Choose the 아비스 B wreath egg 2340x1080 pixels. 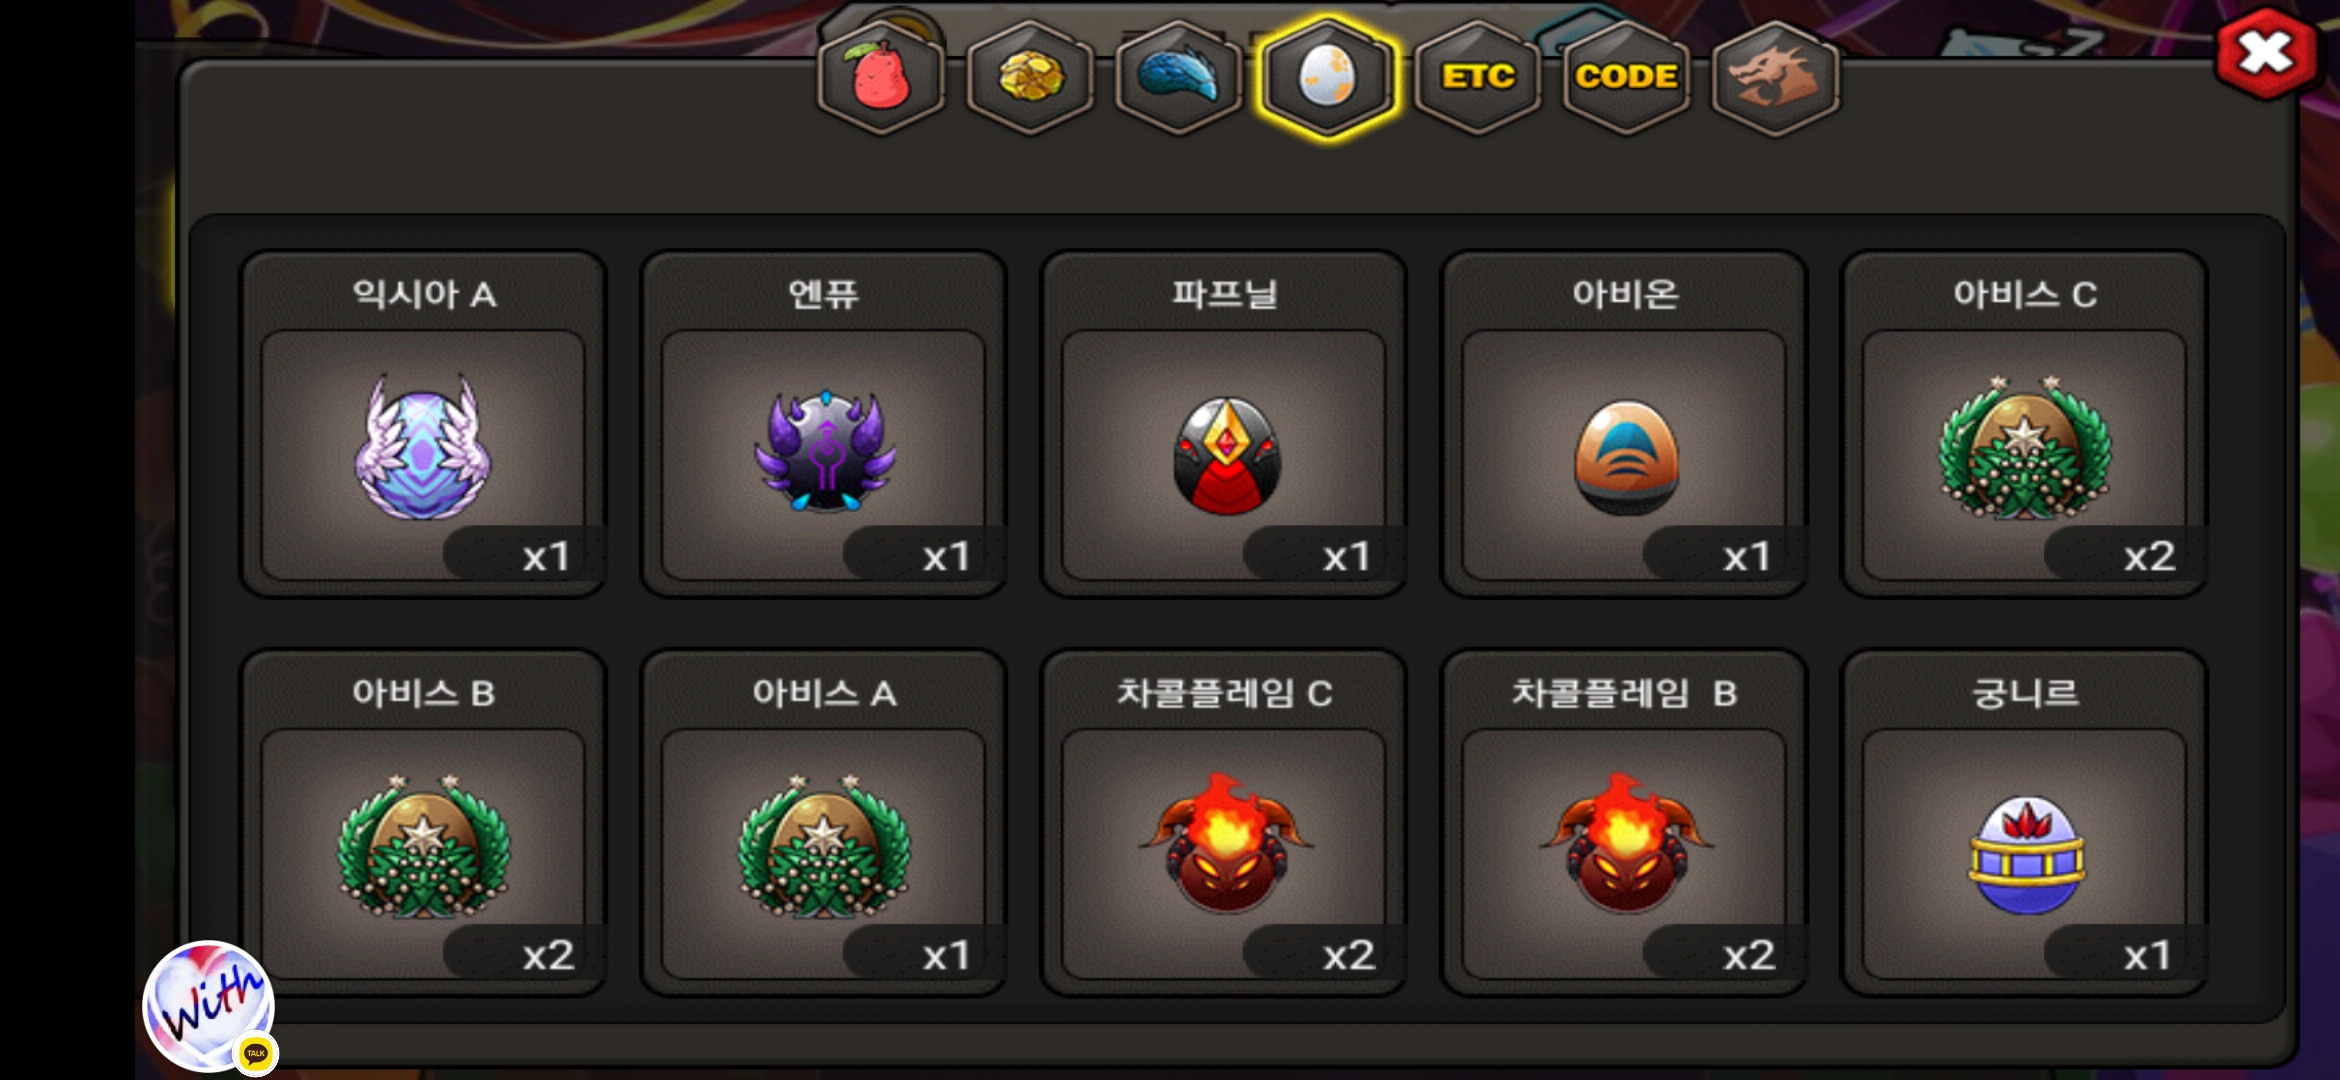click(423, 822)
